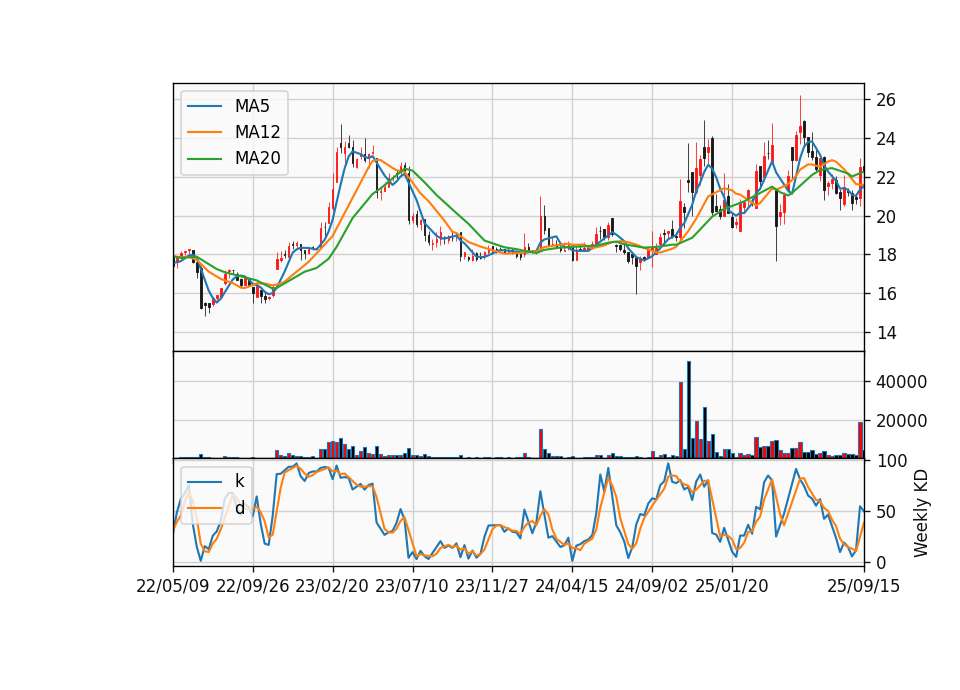Click the volume axis value 40000

(901, 382)
